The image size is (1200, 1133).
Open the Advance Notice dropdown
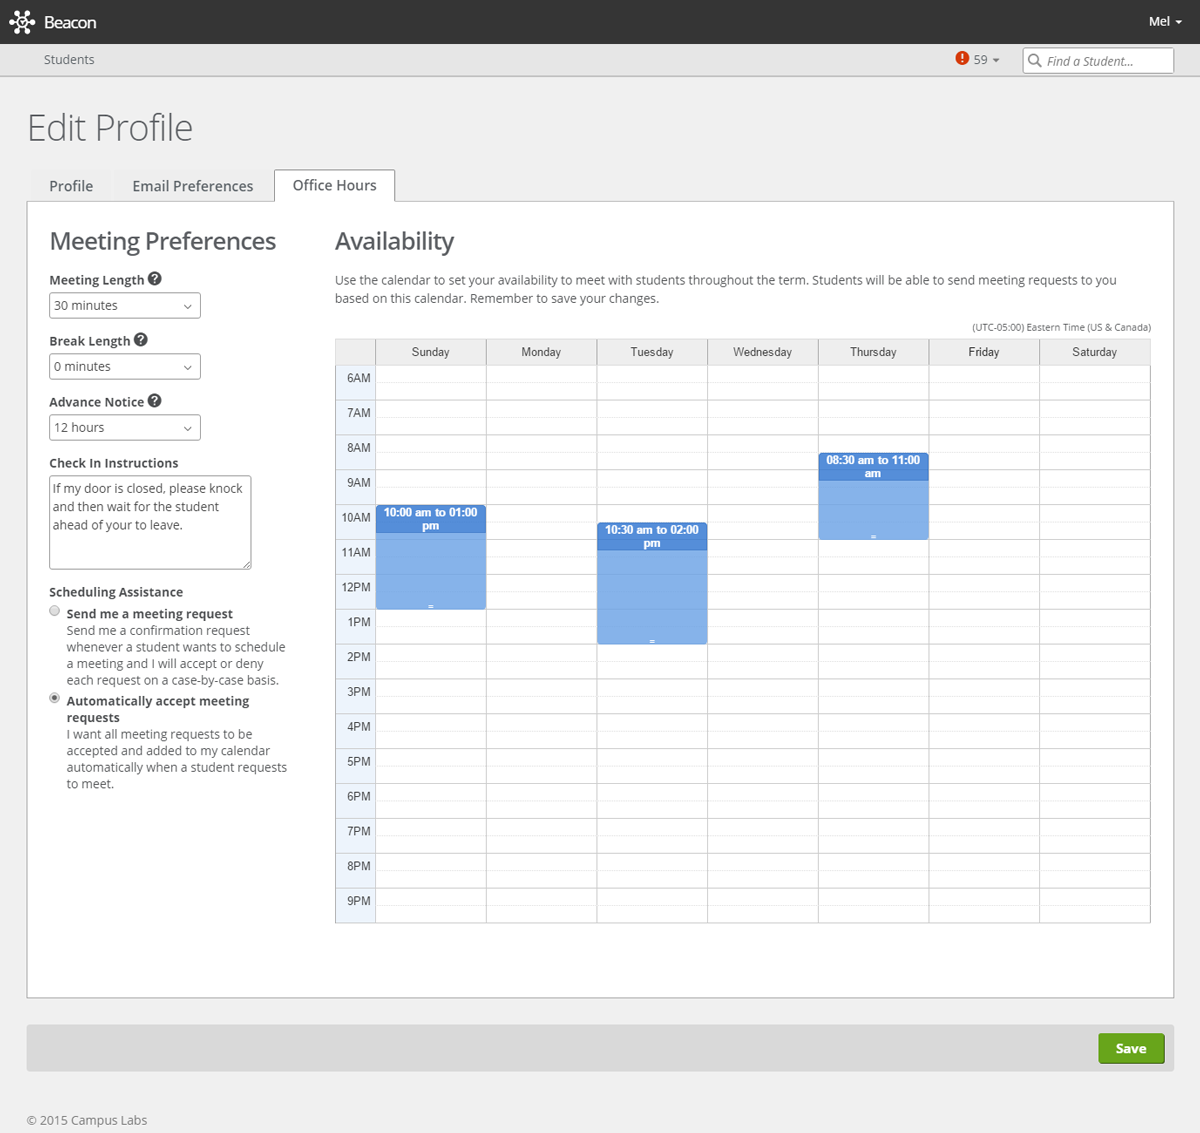[x=124, y=427]
